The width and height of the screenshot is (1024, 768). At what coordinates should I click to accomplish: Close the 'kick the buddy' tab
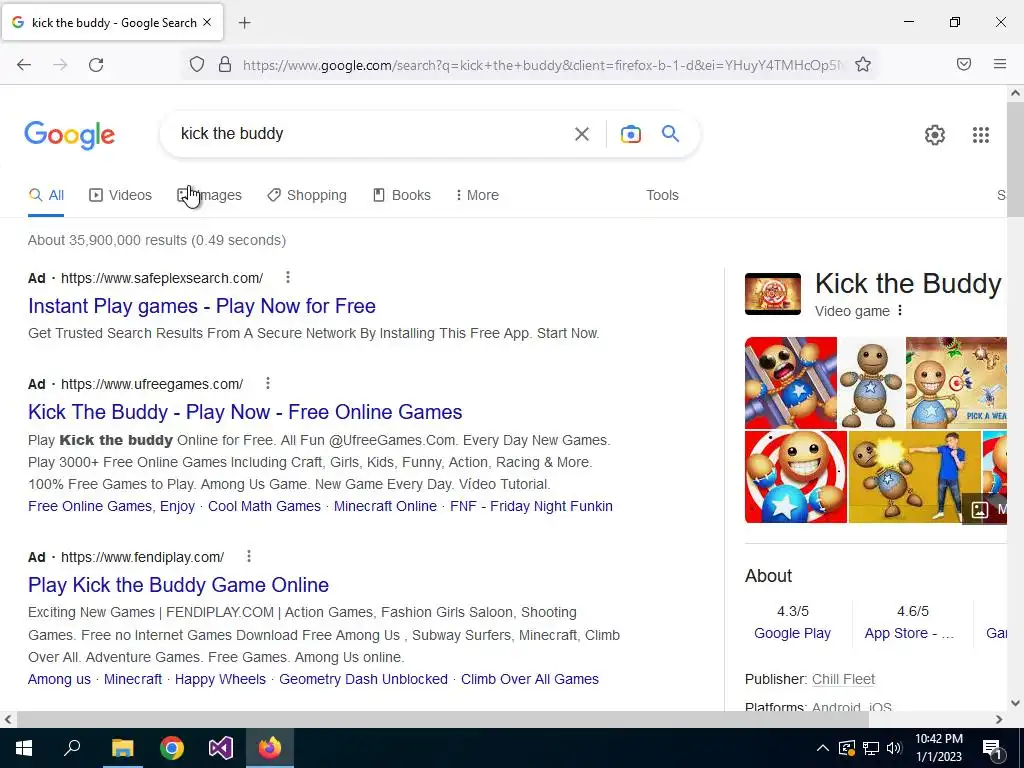pos(207,22)
